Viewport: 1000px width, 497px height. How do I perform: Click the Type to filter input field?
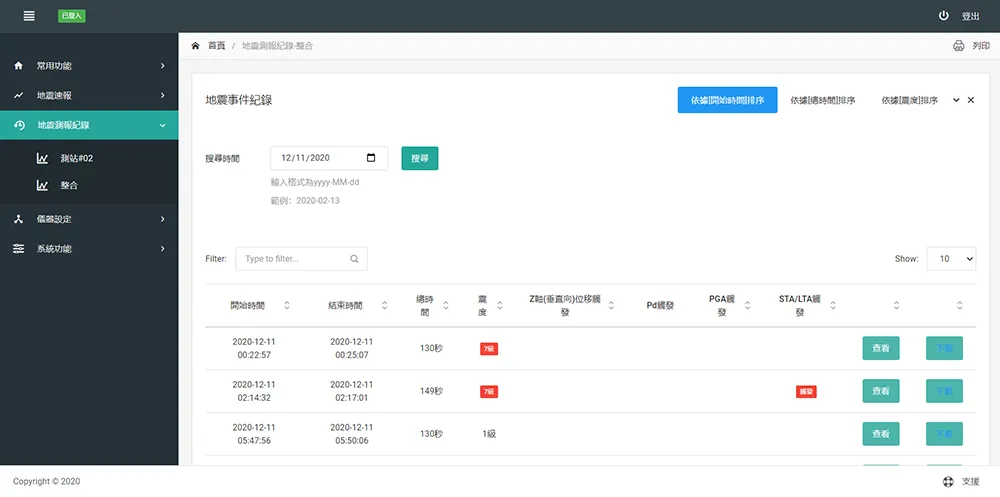[295, 259]
